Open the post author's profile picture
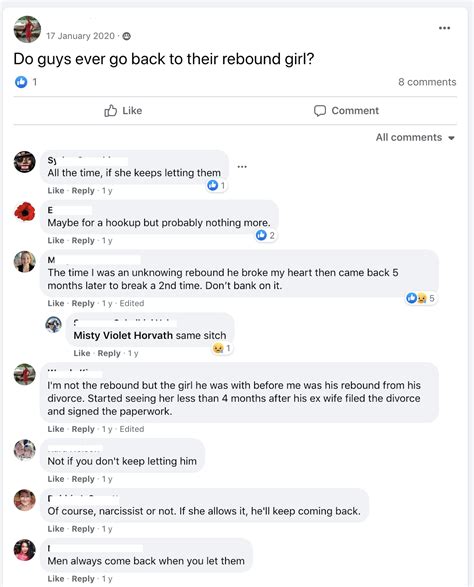This screenshot has width=474, height=587. (27, 29)
